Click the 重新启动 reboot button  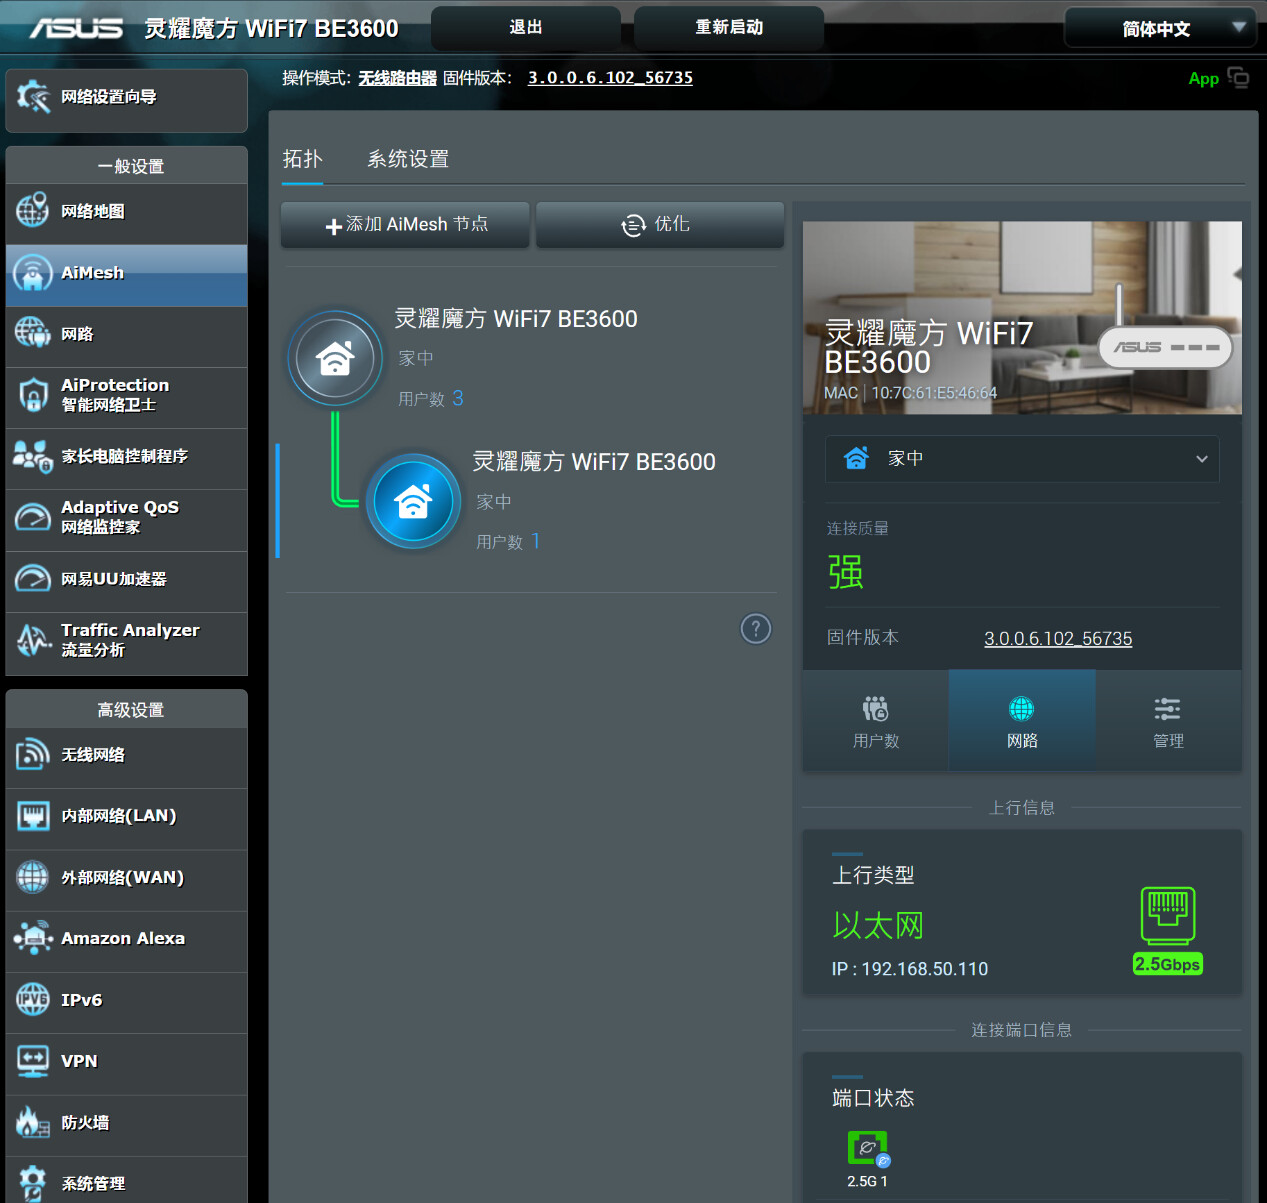(729, 28)
